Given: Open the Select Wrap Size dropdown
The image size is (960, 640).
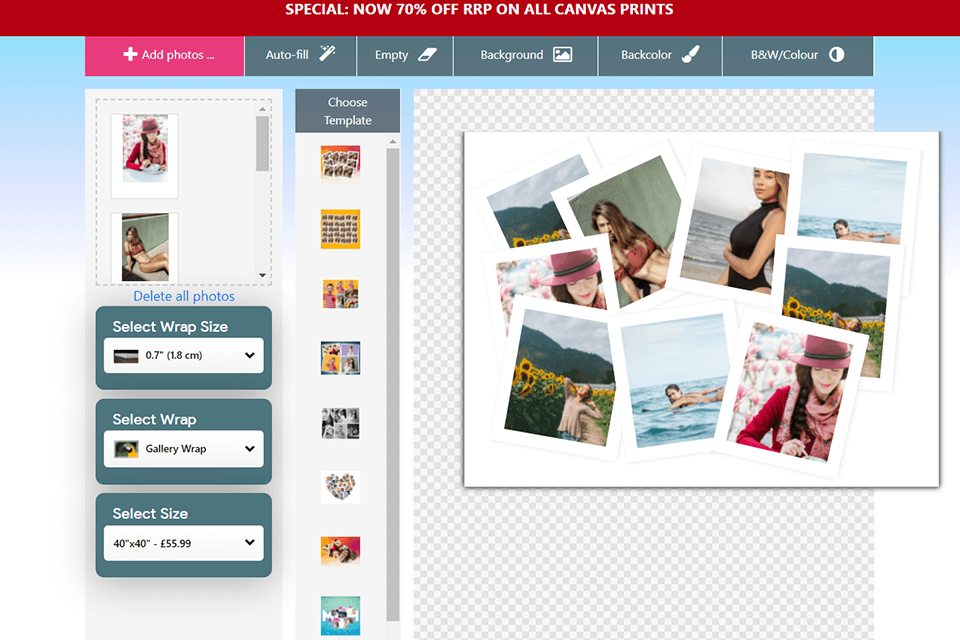Looking at the screenshot, I should pyautogui.click(x=184, y=356).
